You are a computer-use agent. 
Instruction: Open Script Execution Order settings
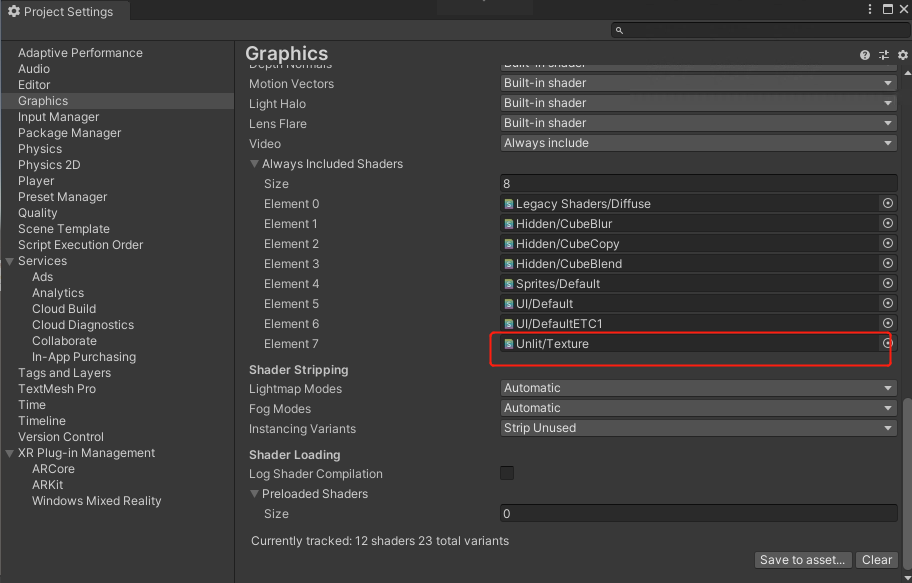[80, 245]
